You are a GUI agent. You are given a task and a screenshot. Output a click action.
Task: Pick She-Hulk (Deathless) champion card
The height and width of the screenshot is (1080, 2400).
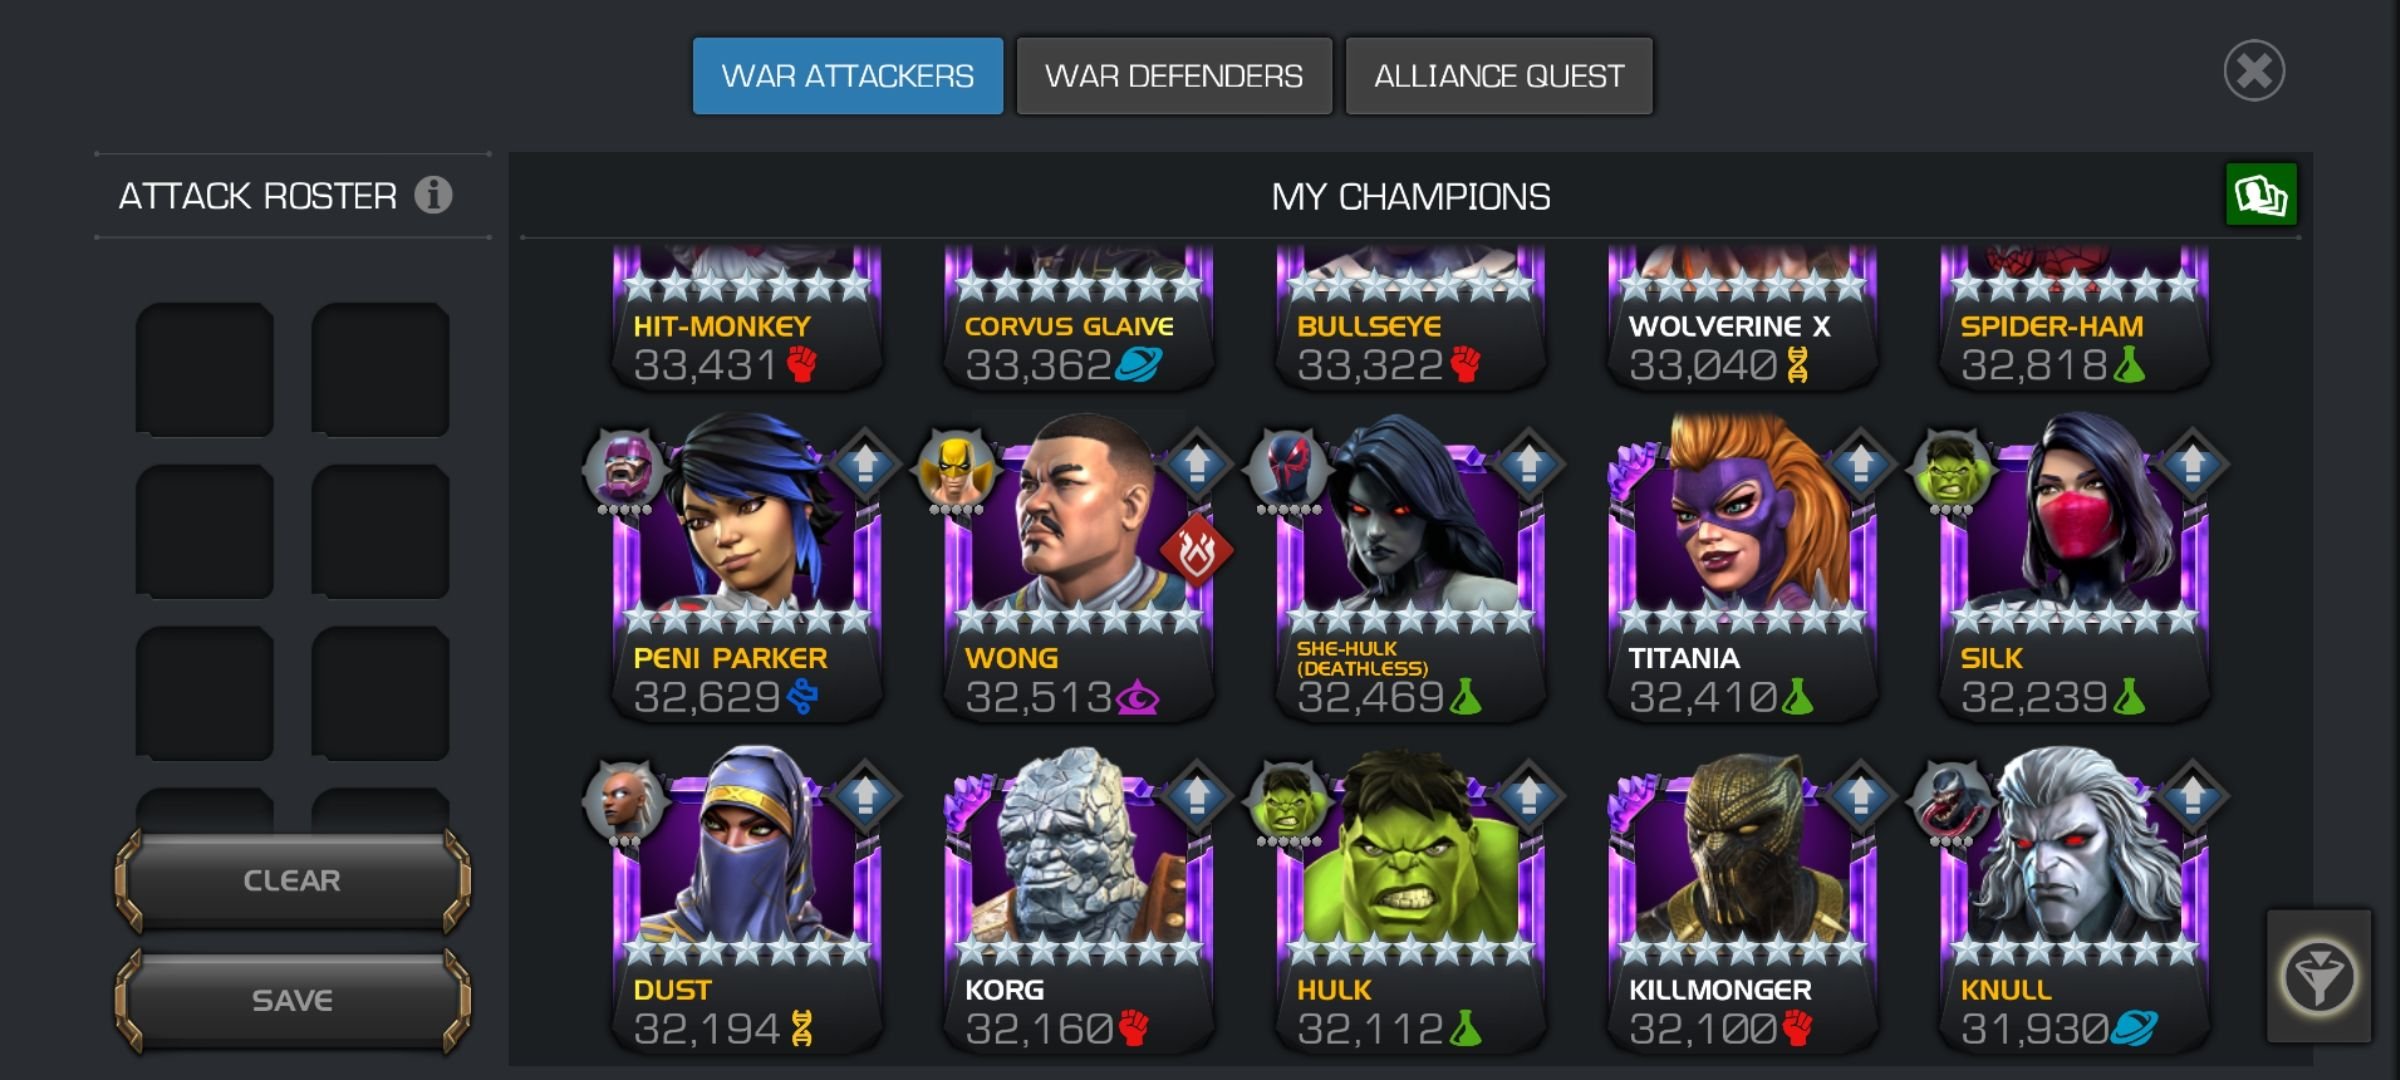tap(1410, 570)
